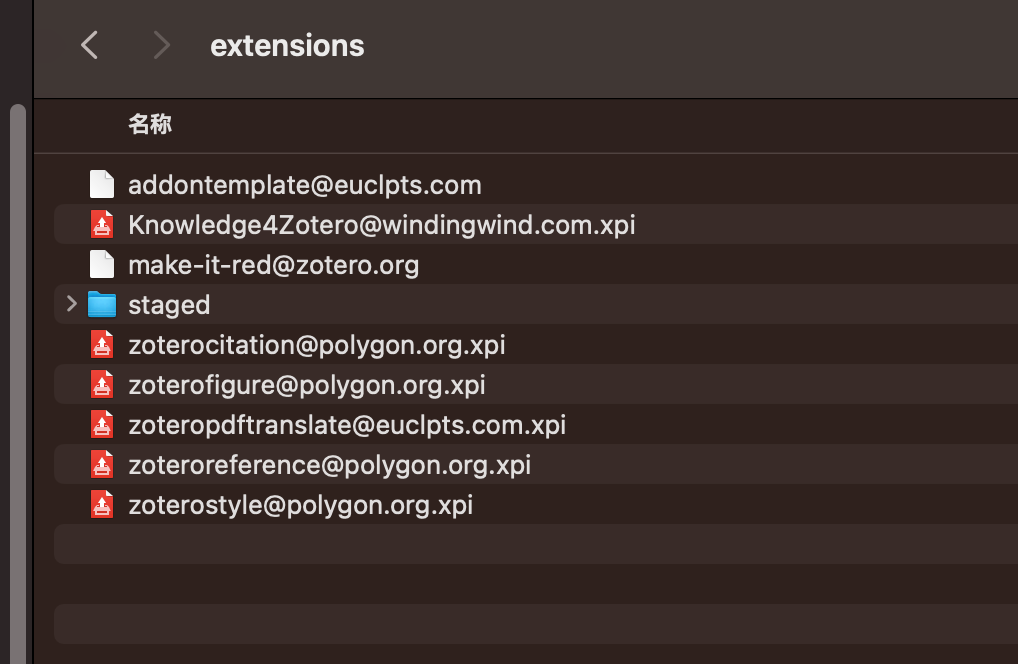
Task: Select the make-it-red@zotero.org file name
Action: 273,265
